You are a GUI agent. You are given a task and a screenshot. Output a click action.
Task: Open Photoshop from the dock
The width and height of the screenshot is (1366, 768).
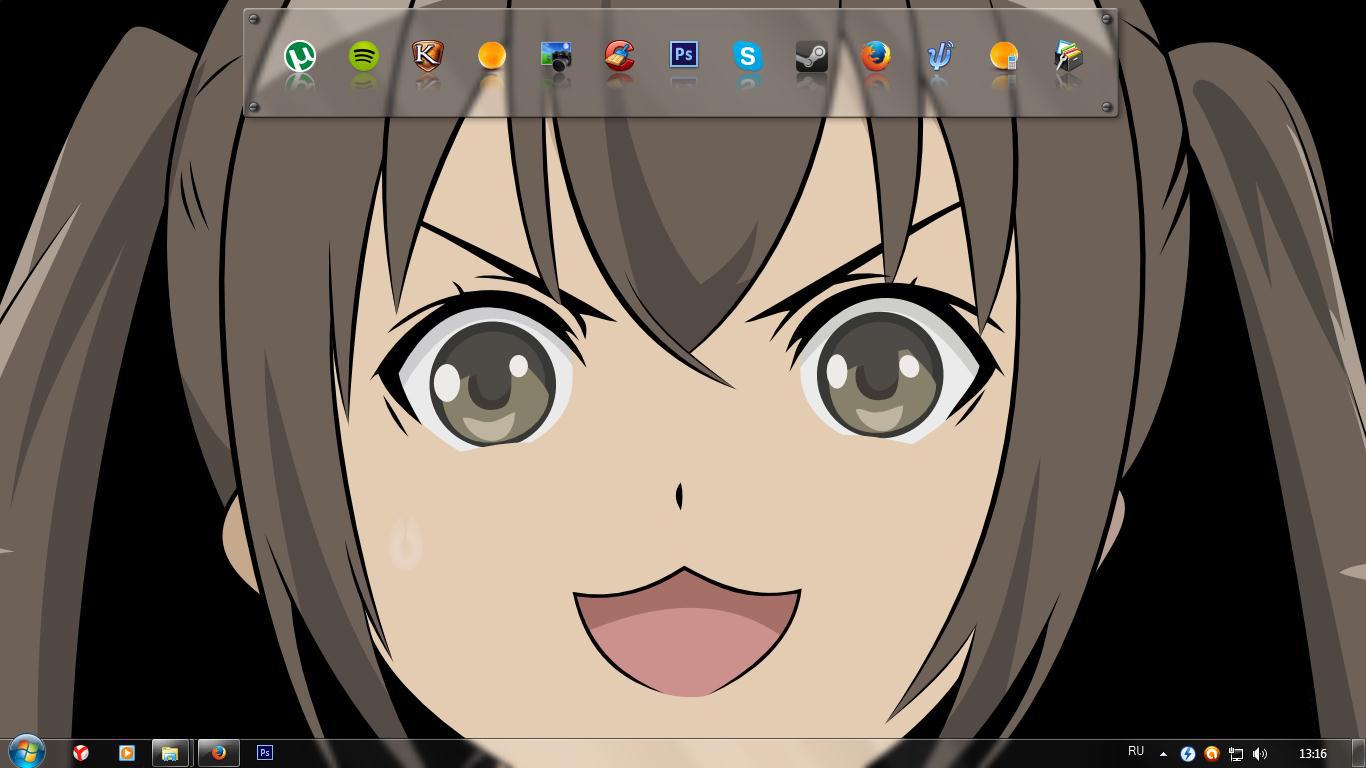pyautogui.click(x=684, y=55)
